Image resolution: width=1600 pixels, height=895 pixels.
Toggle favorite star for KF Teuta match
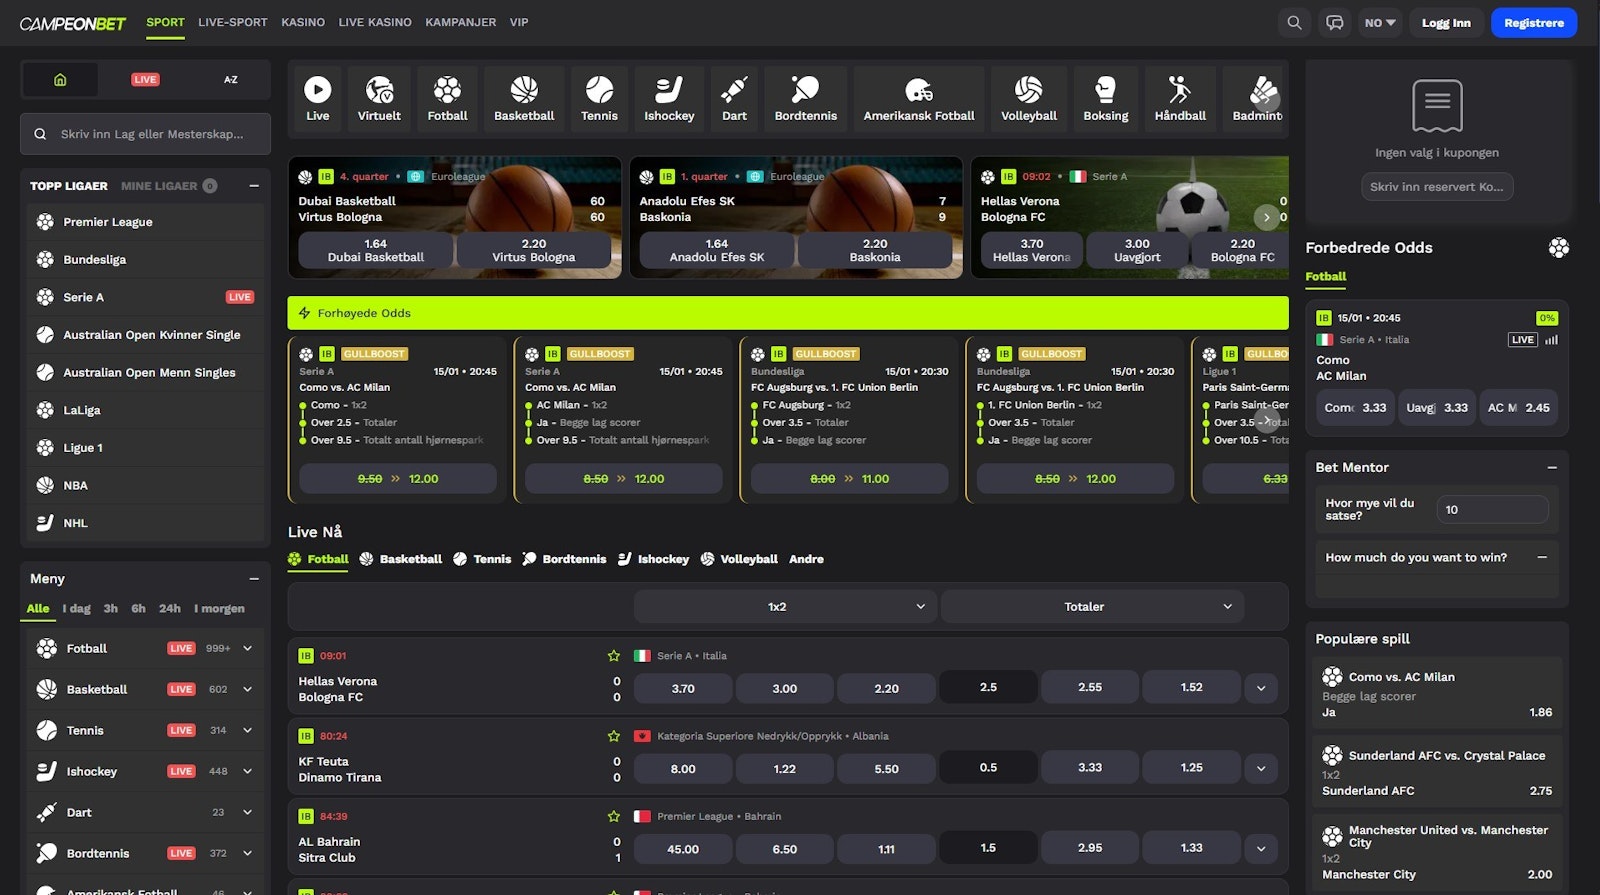click(614, 736)
